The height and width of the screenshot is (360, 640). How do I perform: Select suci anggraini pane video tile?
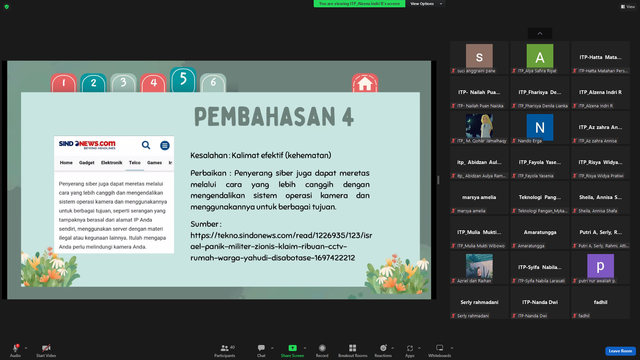[x=479, y=58]
